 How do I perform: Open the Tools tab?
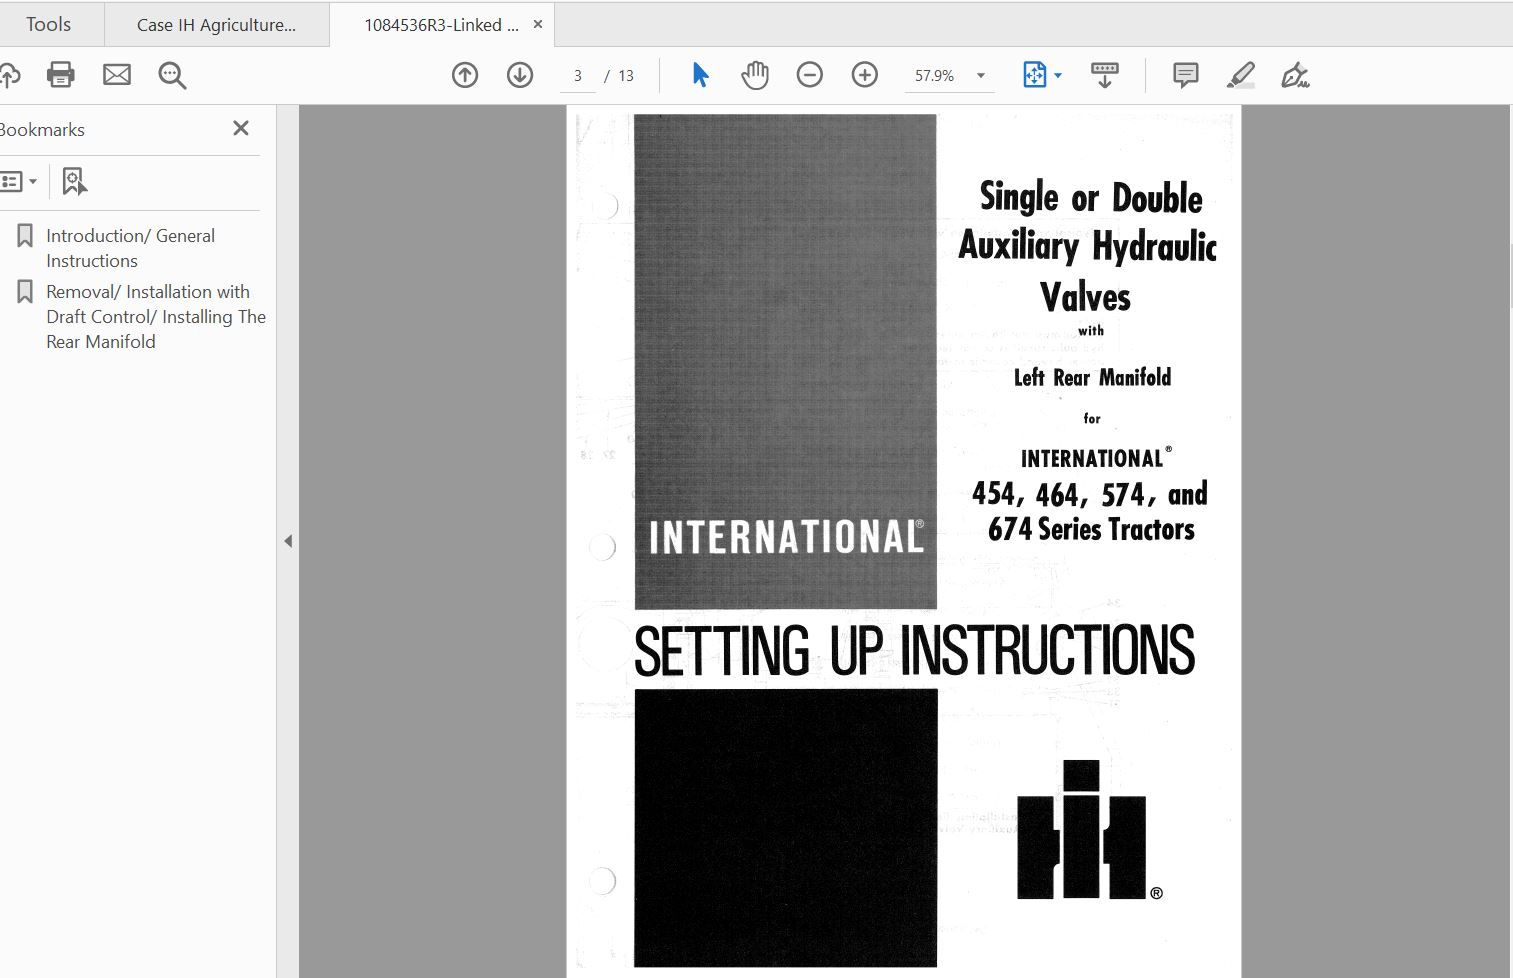pos(49,24)
